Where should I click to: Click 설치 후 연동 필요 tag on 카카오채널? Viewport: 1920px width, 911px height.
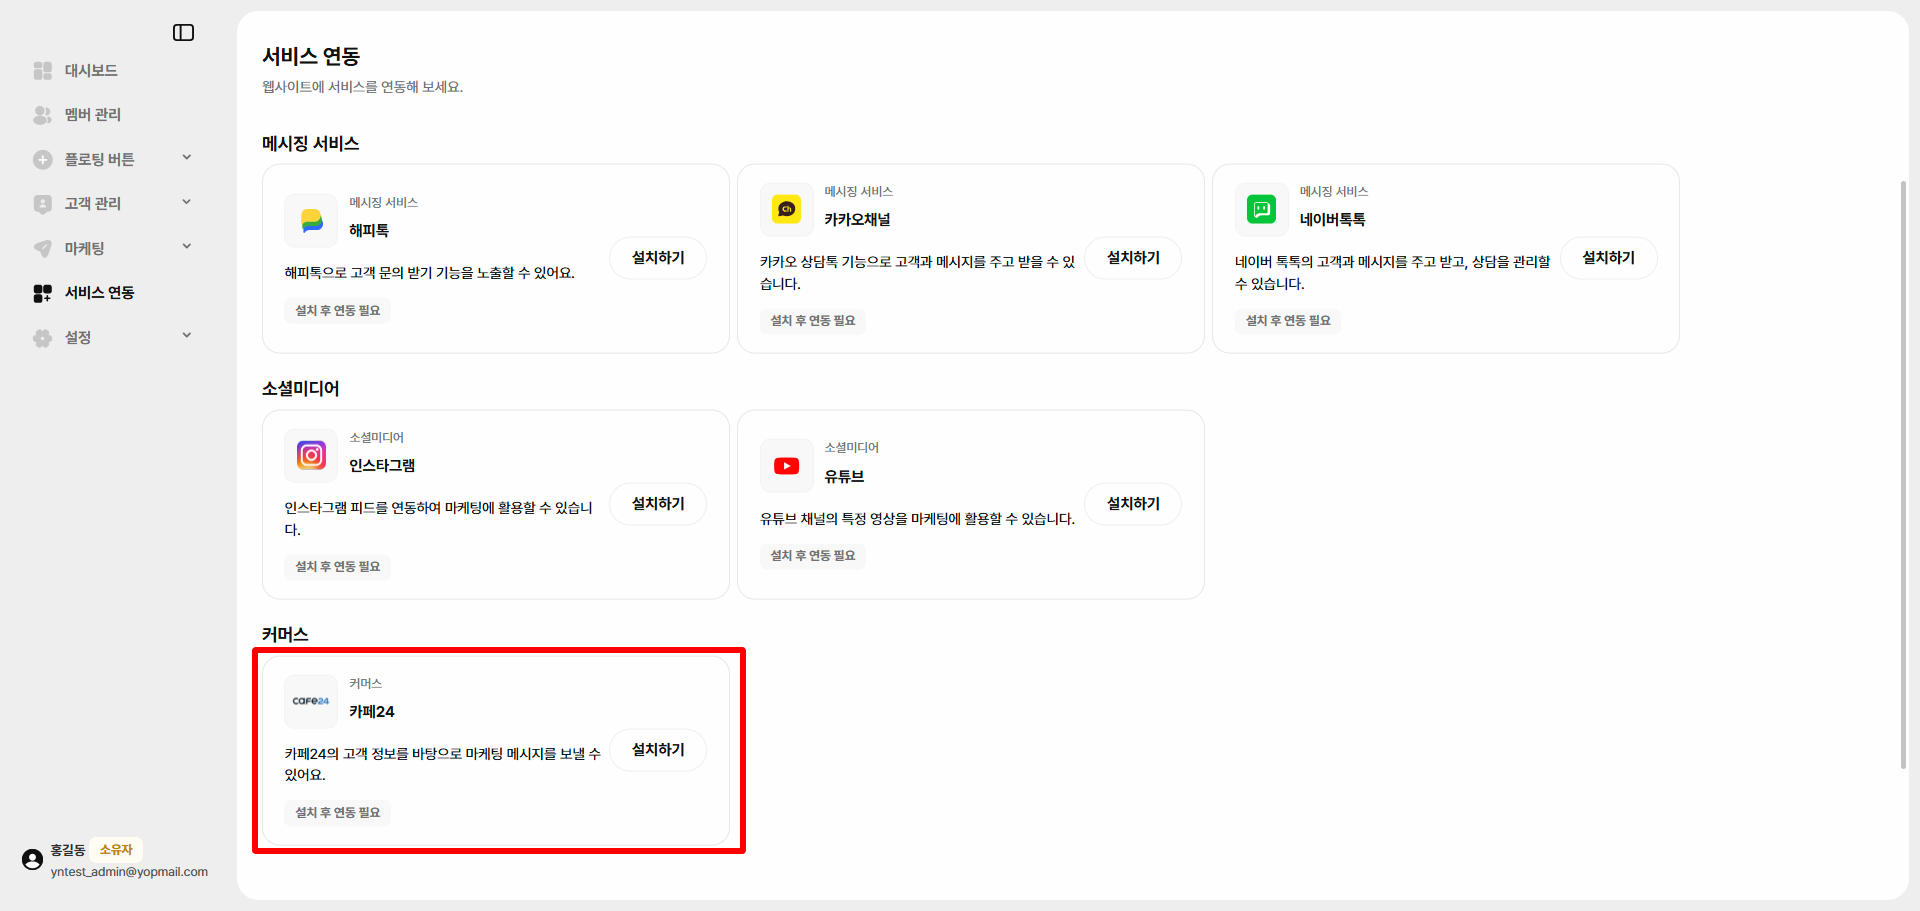pos(813,321)
